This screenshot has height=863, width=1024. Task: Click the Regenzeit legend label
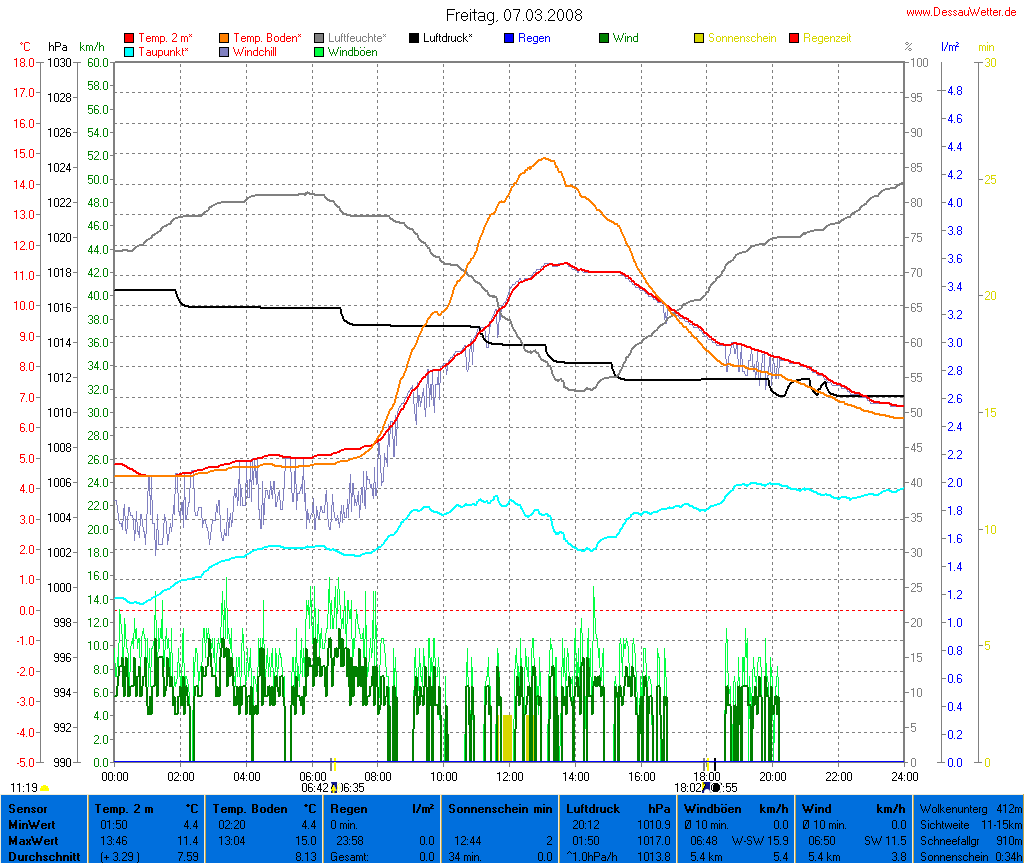(x=826, y=38)
